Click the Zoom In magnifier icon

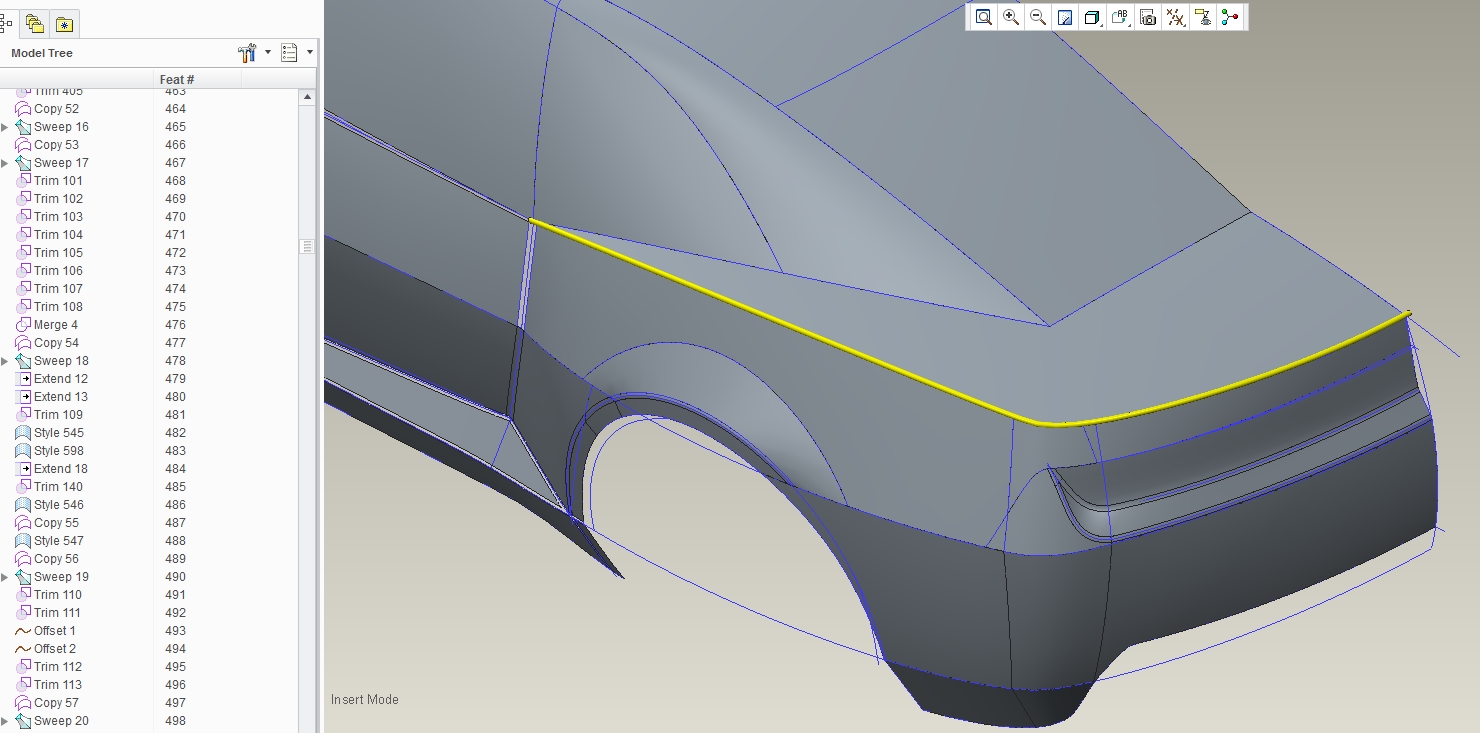click(1011, 17)
